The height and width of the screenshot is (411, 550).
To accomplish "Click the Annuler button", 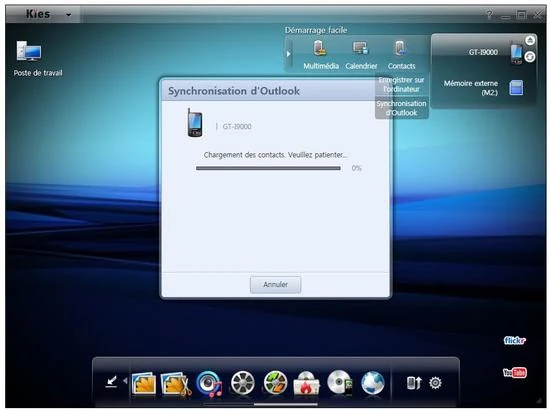I will [x=275, y=284].
